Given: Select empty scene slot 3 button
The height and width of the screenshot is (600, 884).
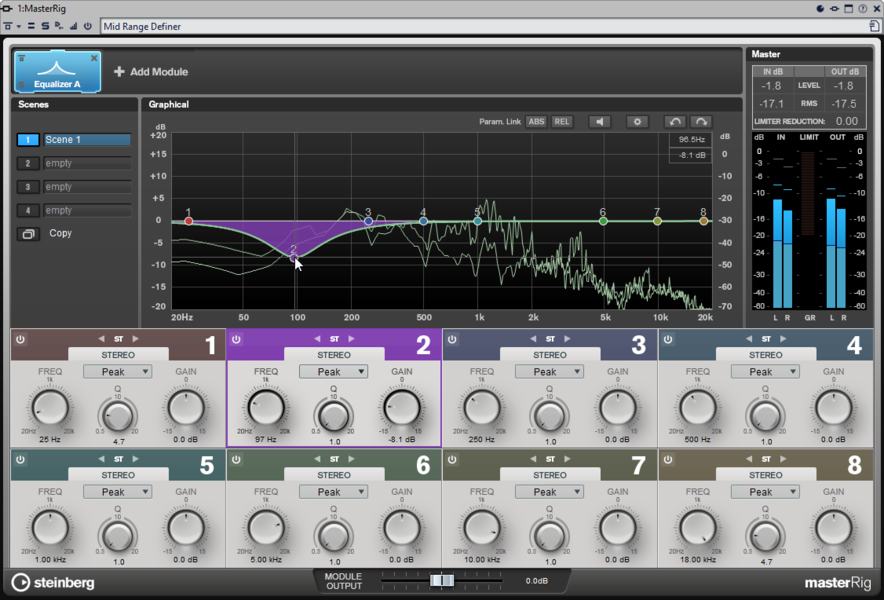Looking at the screenshot, I should (x=28, y=187).
